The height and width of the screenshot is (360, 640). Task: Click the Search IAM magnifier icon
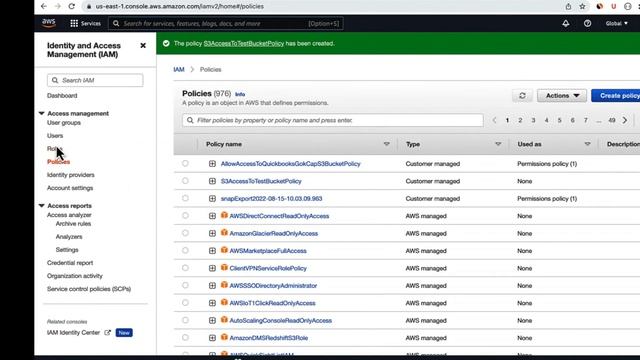[x=55, y=80]
